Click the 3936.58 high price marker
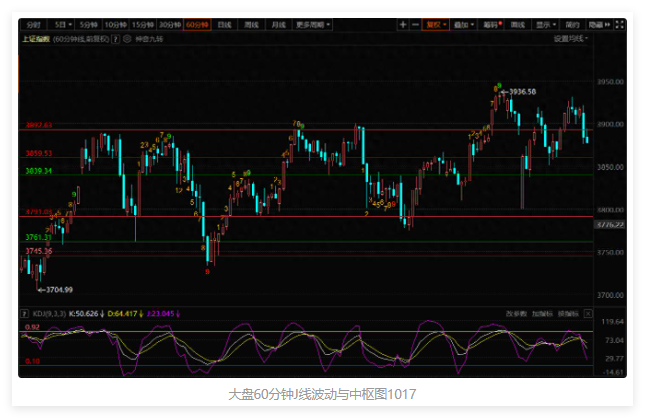The width and height of the screenshot is (645, 418). pyautogui.click(x=522, y=92)
